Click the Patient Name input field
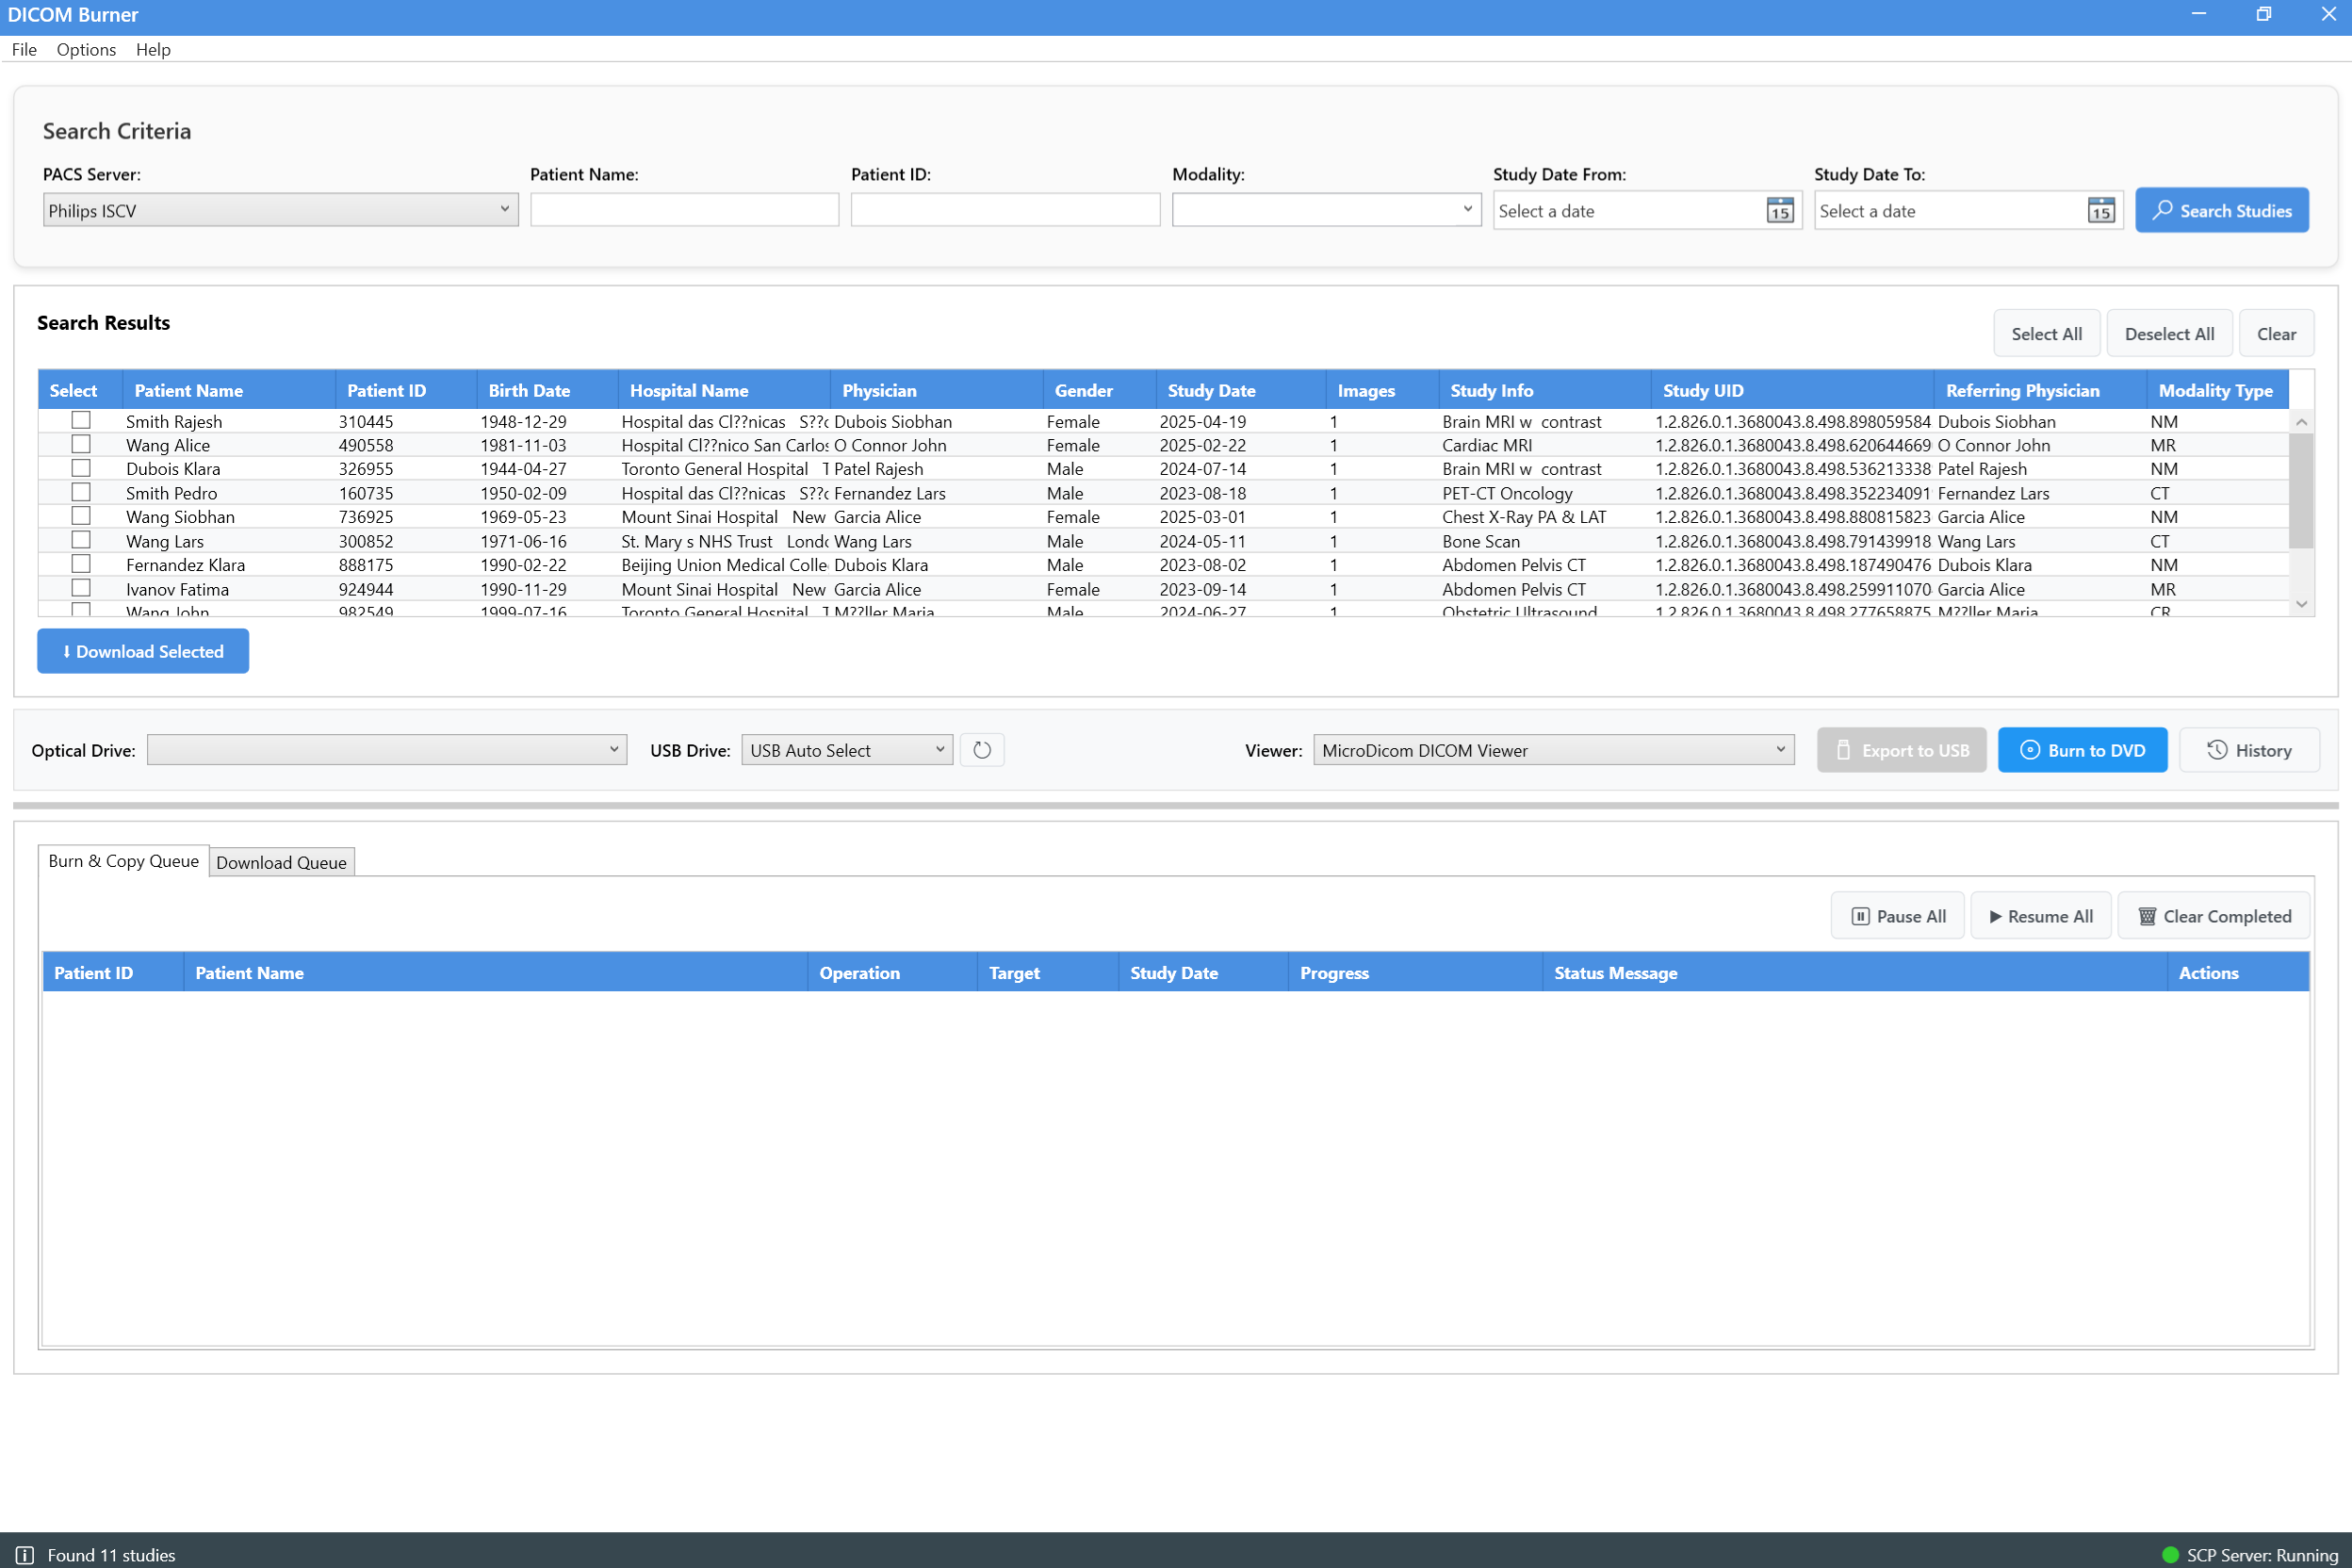Viewport: 2352px width, 1568px height. [684, 210]
